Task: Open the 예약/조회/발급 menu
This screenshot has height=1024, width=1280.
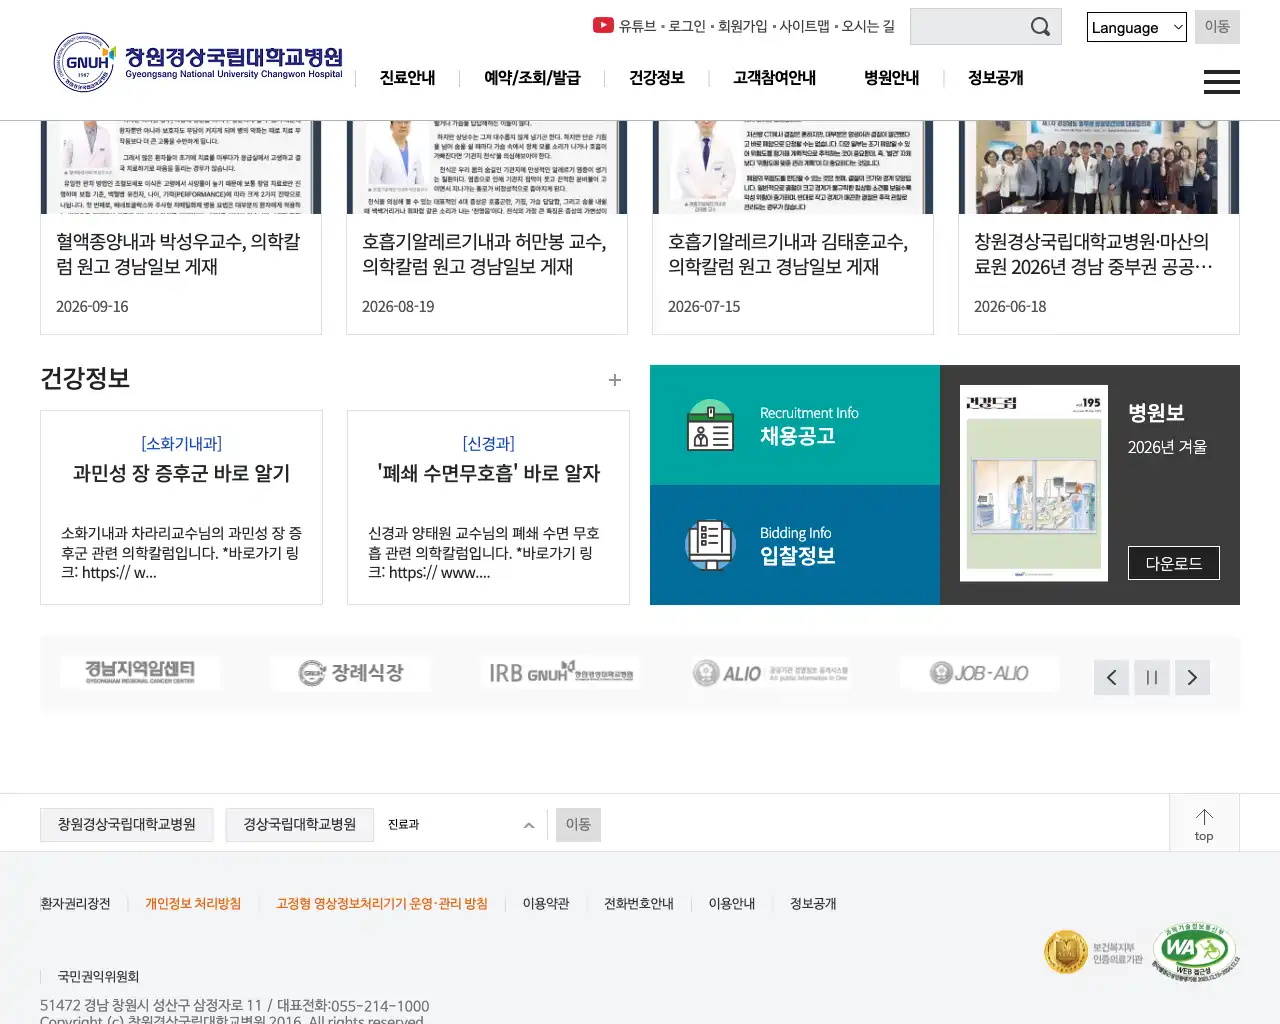Action: tap(532, 78)
